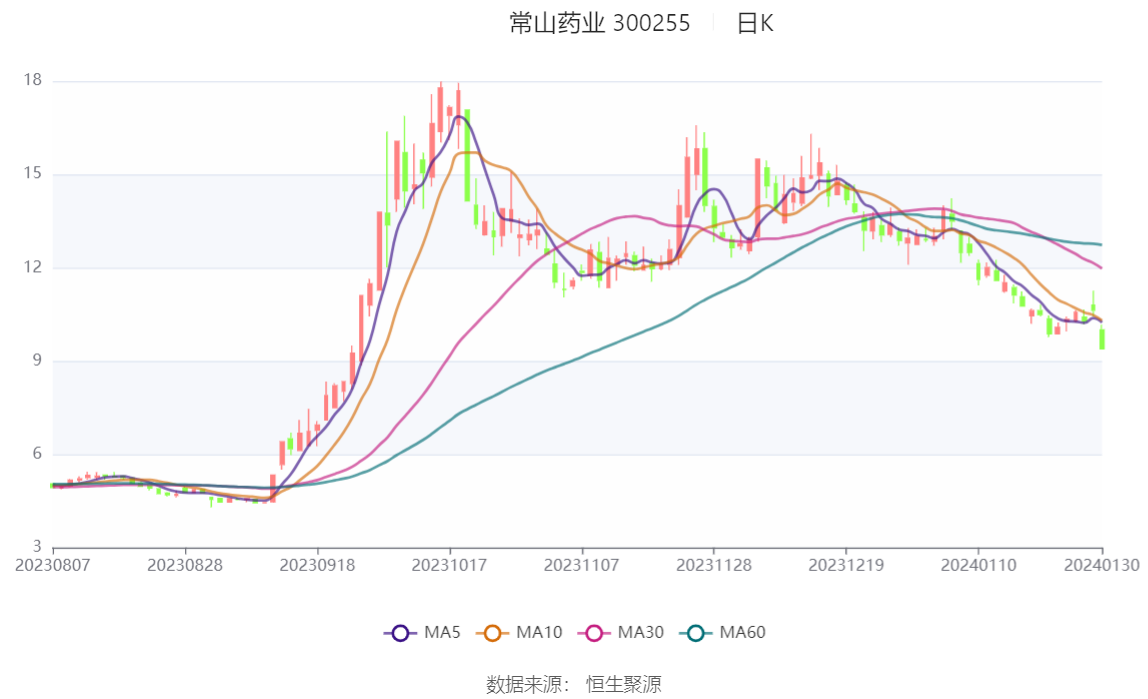Click the 20230807 date axis label
The width and height of the screenshot is (1148, 699).
pyautogui.click(x=53, y=565)
